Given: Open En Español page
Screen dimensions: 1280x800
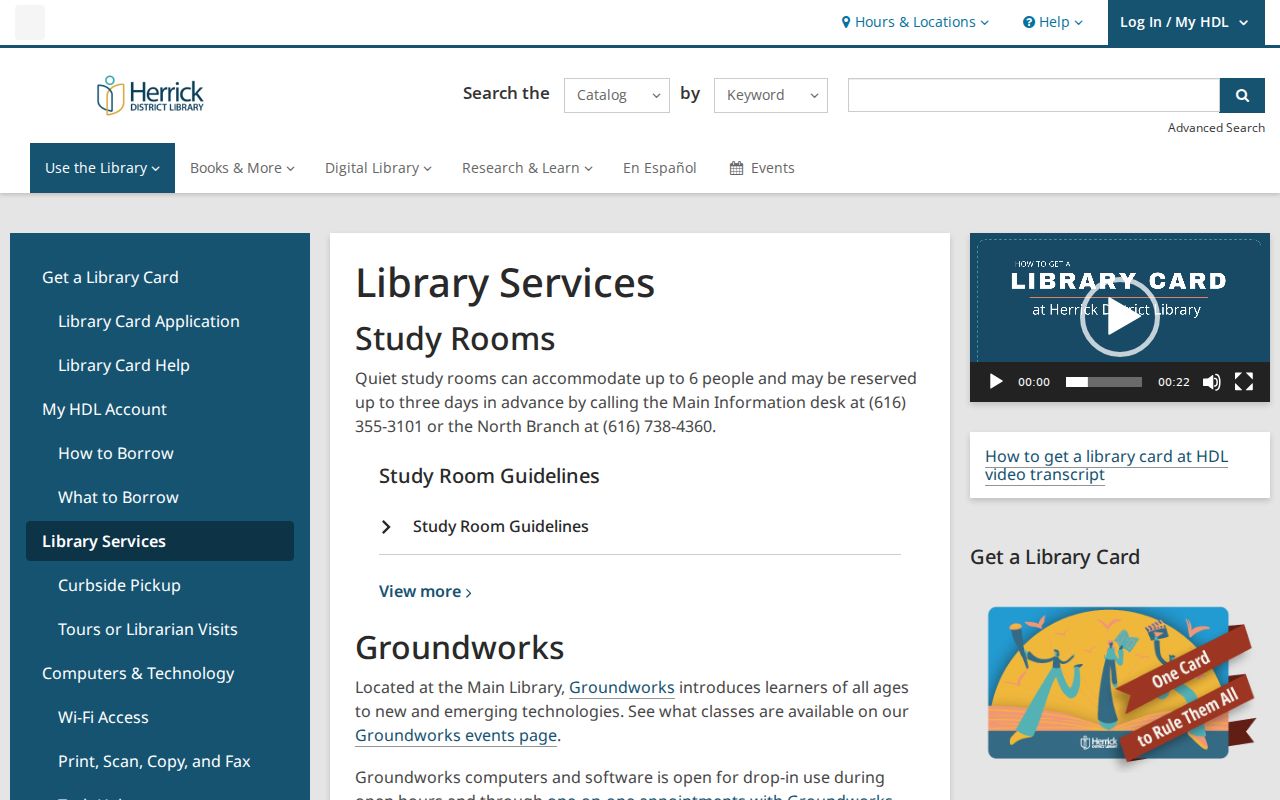Looking at the screenshot, I should click(660, 168).
